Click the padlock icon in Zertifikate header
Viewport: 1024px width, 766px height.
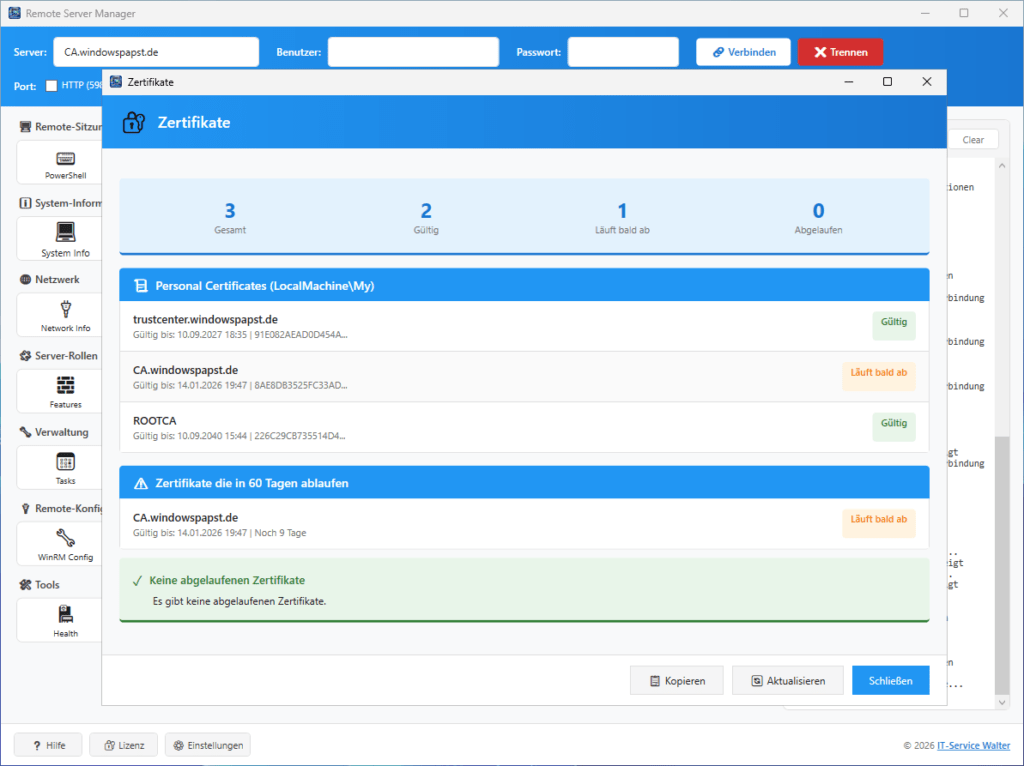coord(133,122)
